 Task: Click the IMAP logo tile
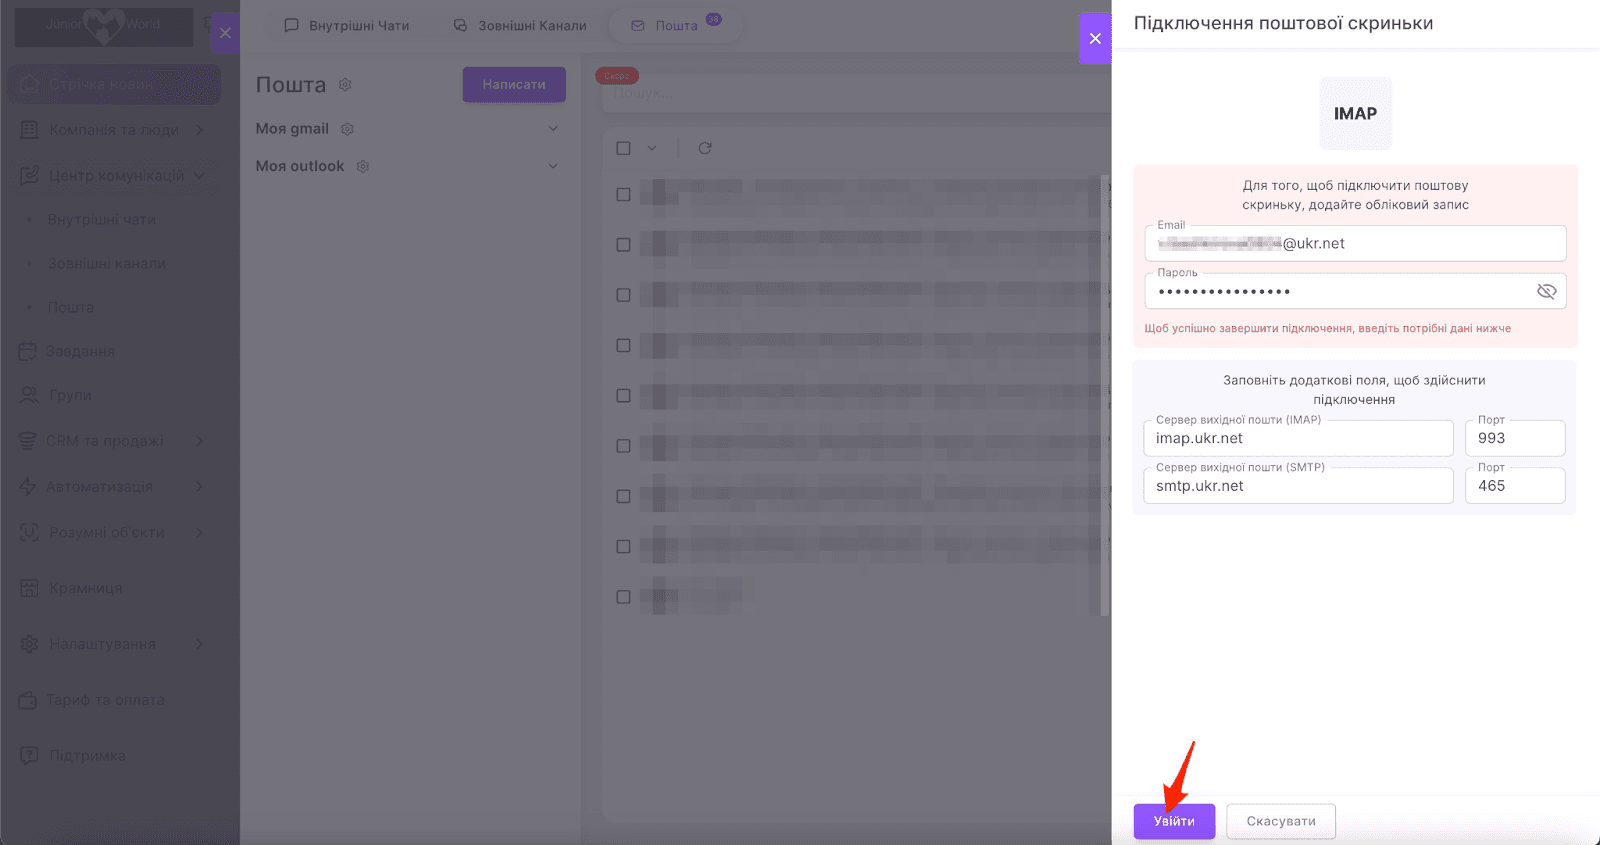1355,114
